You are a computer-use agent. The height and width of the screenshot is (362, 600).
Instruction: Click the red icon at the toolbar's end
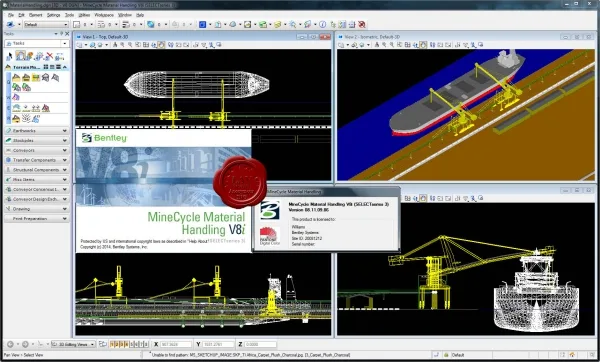pyautogui.click(x=361, y=24)
